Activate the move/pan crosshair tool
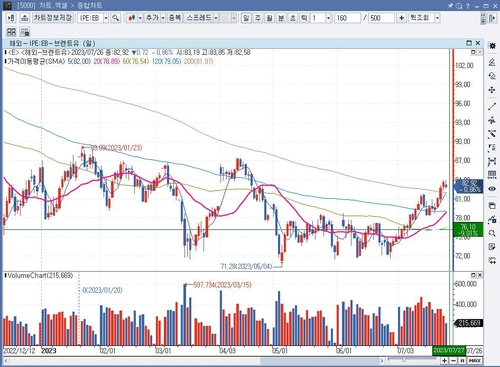This screenshot has width=500, height=367. tap(492, 90)
